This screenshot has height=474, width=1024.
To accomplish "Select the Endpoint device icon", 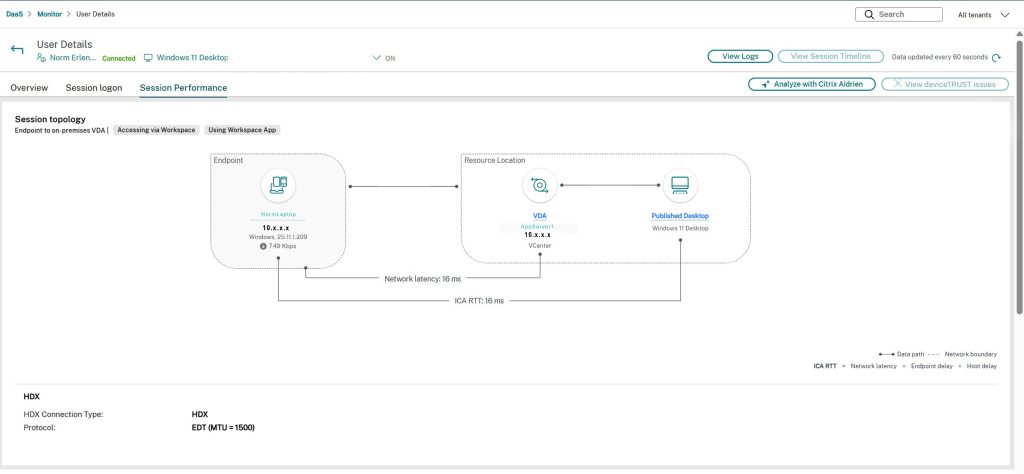I will 278,185.
